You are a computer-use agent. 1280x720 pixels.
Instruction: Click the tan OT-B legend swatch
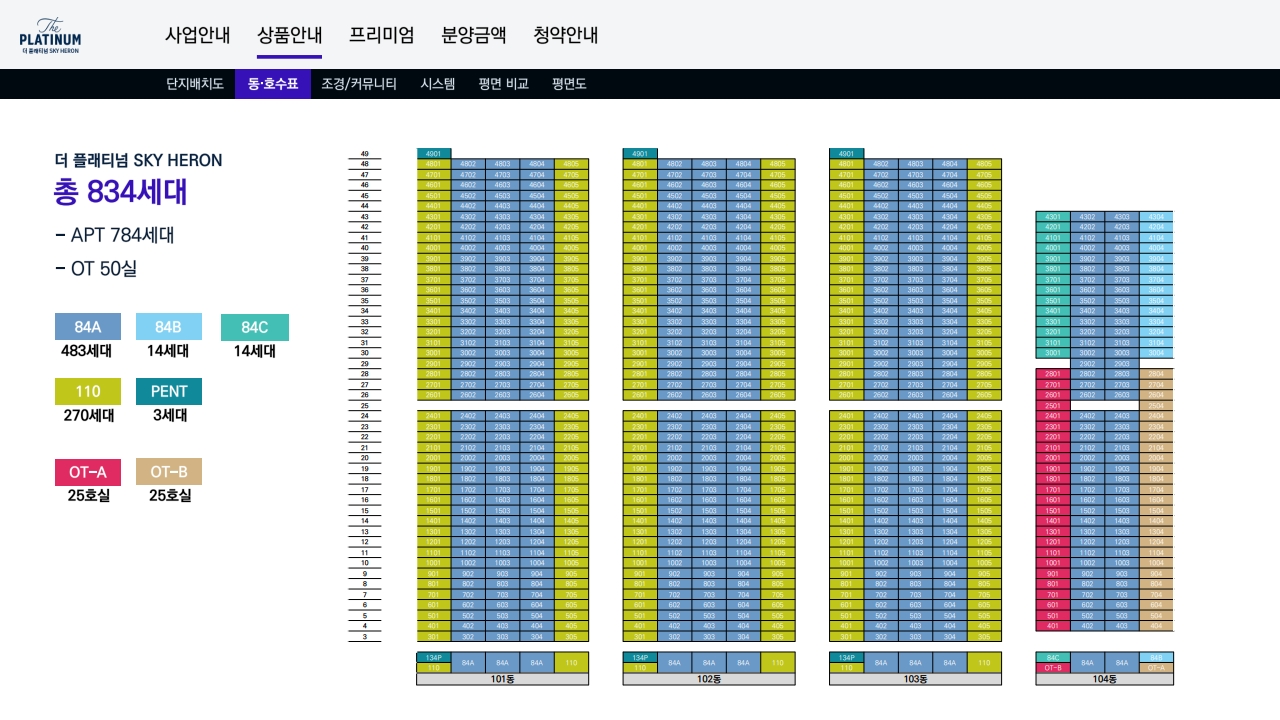[x=169, y=471]
